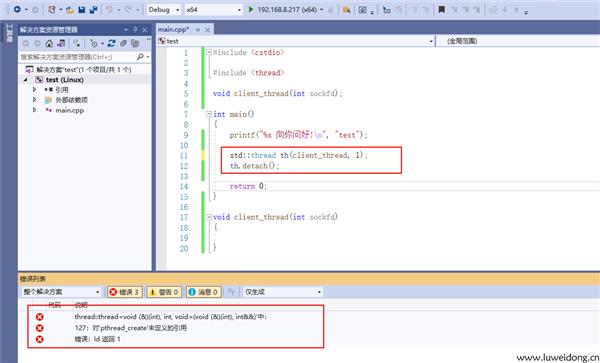The height and width of the screenshot is (363, 600).
Task: Click the pending changes filter clock icon
Action: pos(94,44)
